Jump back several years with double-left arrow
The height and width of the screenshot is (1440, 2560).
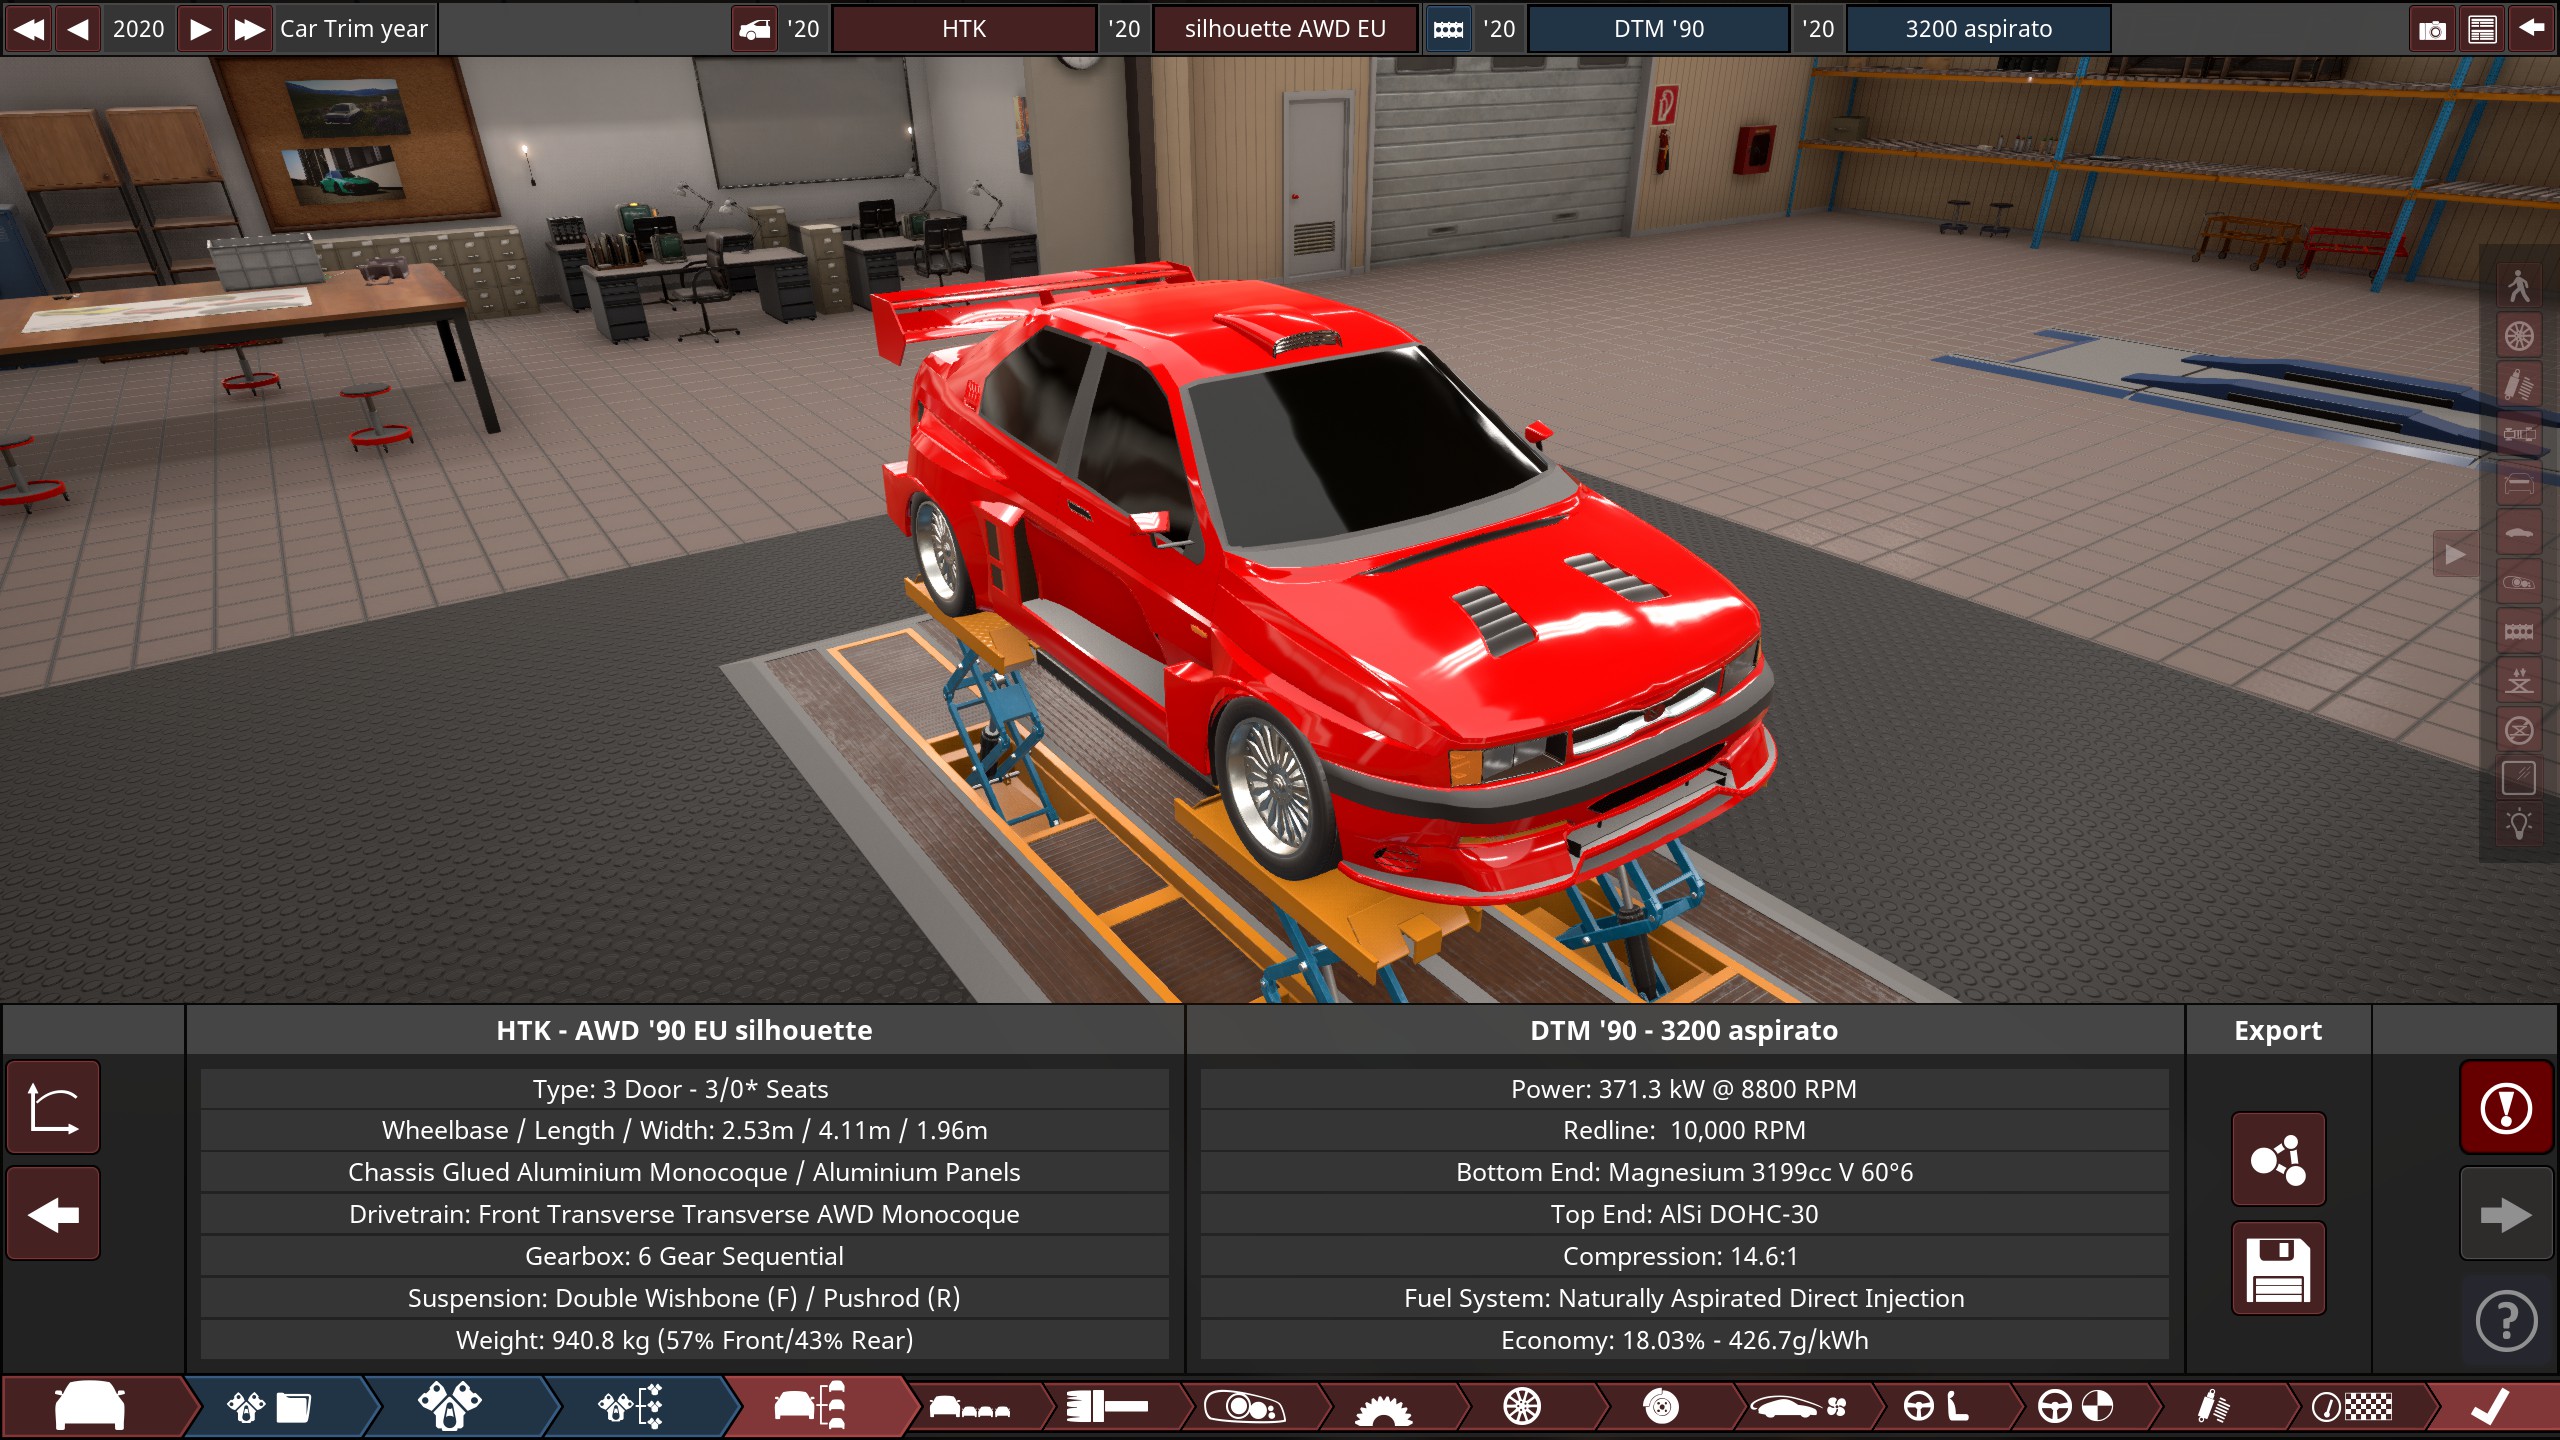pyautogui.click(x=29, y=28)
